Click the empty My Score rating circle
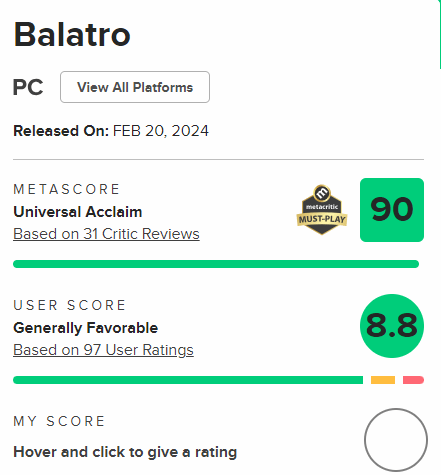The image size is (441, 475). (396, 440)
